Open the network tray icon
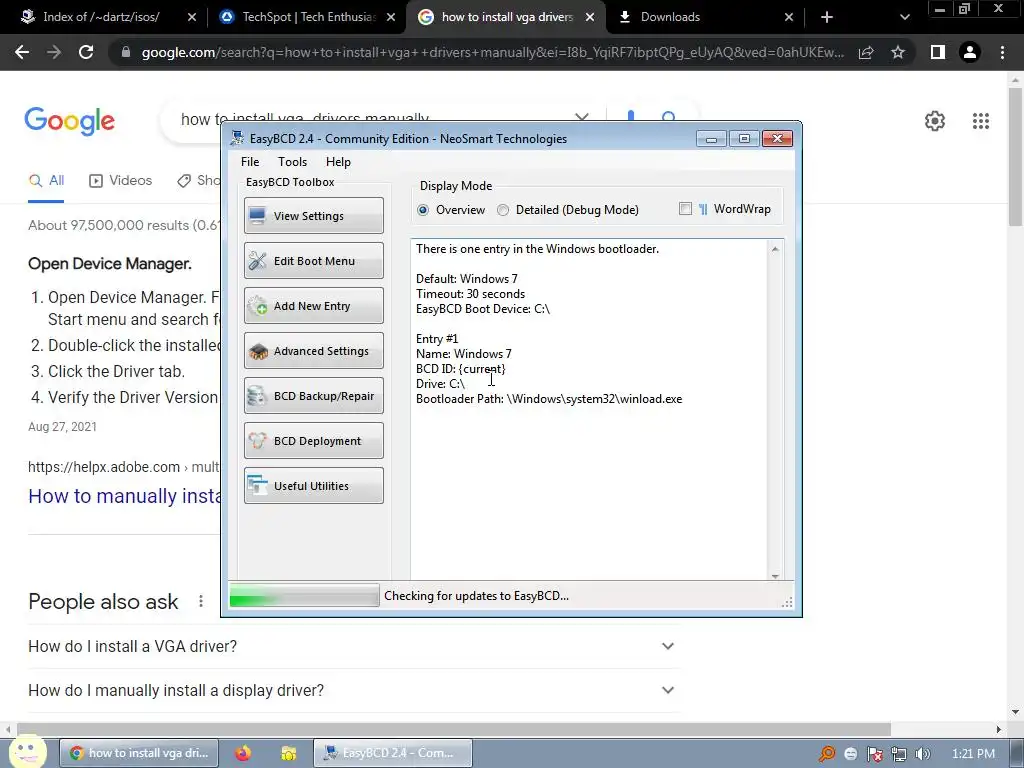The height and width of the screenshot is (768, 1024). pos(899,754)
